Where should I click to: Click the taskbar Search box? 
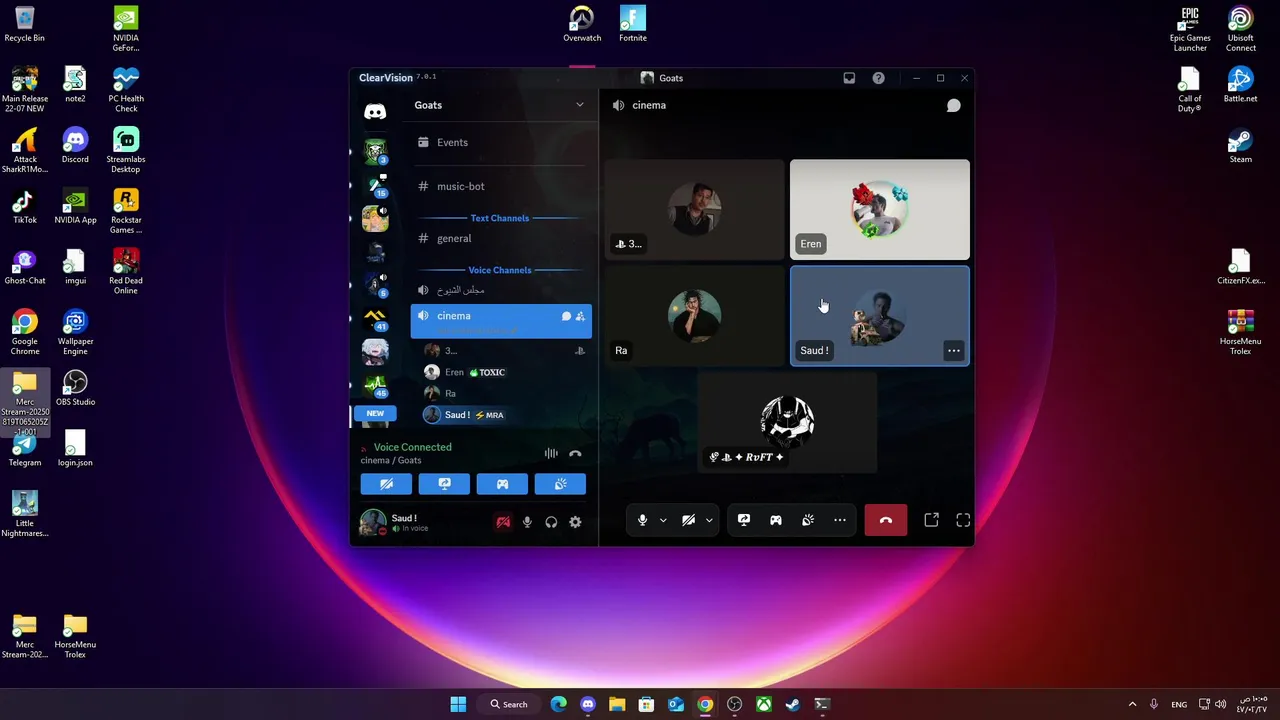[x=508, y=704]
